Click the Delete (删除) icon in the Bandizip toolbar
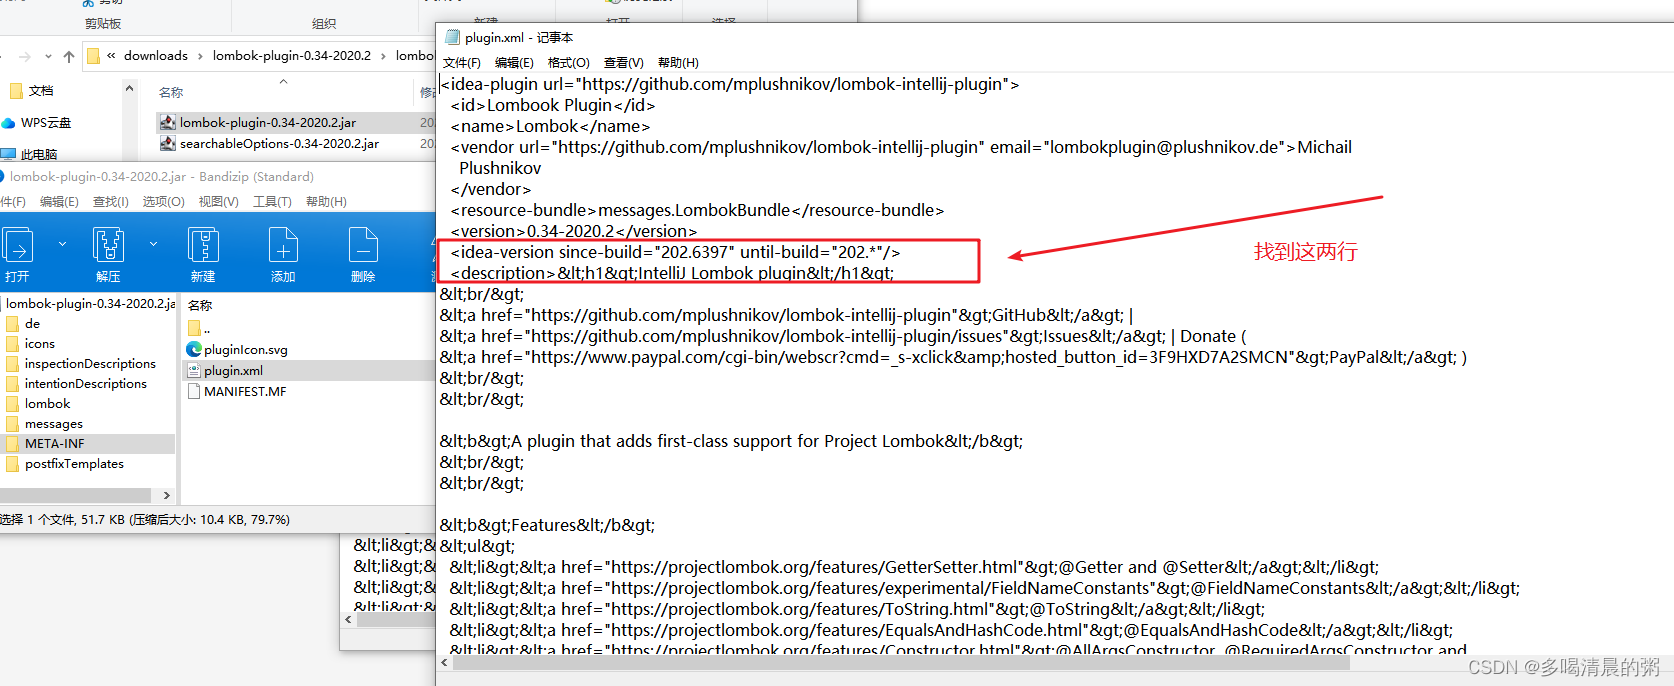Viewport: 1674px width, 686px height. click(363, 245)
